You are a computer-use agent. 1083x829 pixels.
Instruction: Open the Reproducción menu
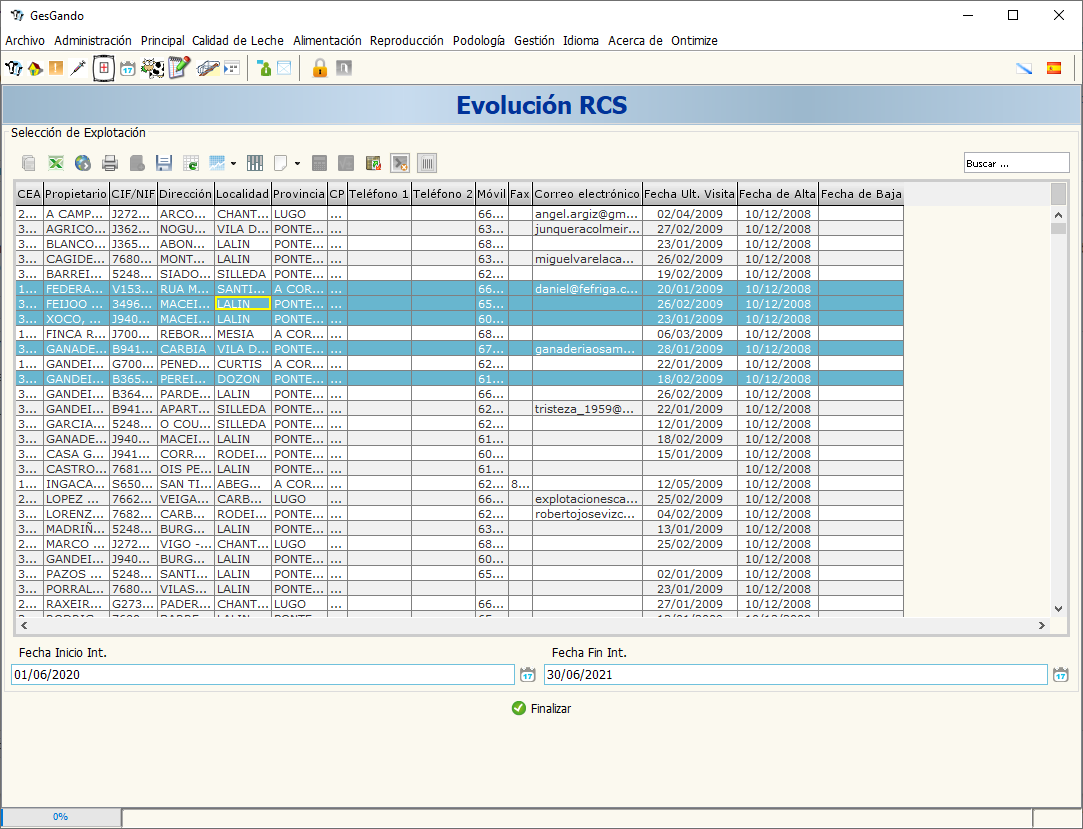coord(407,41)
